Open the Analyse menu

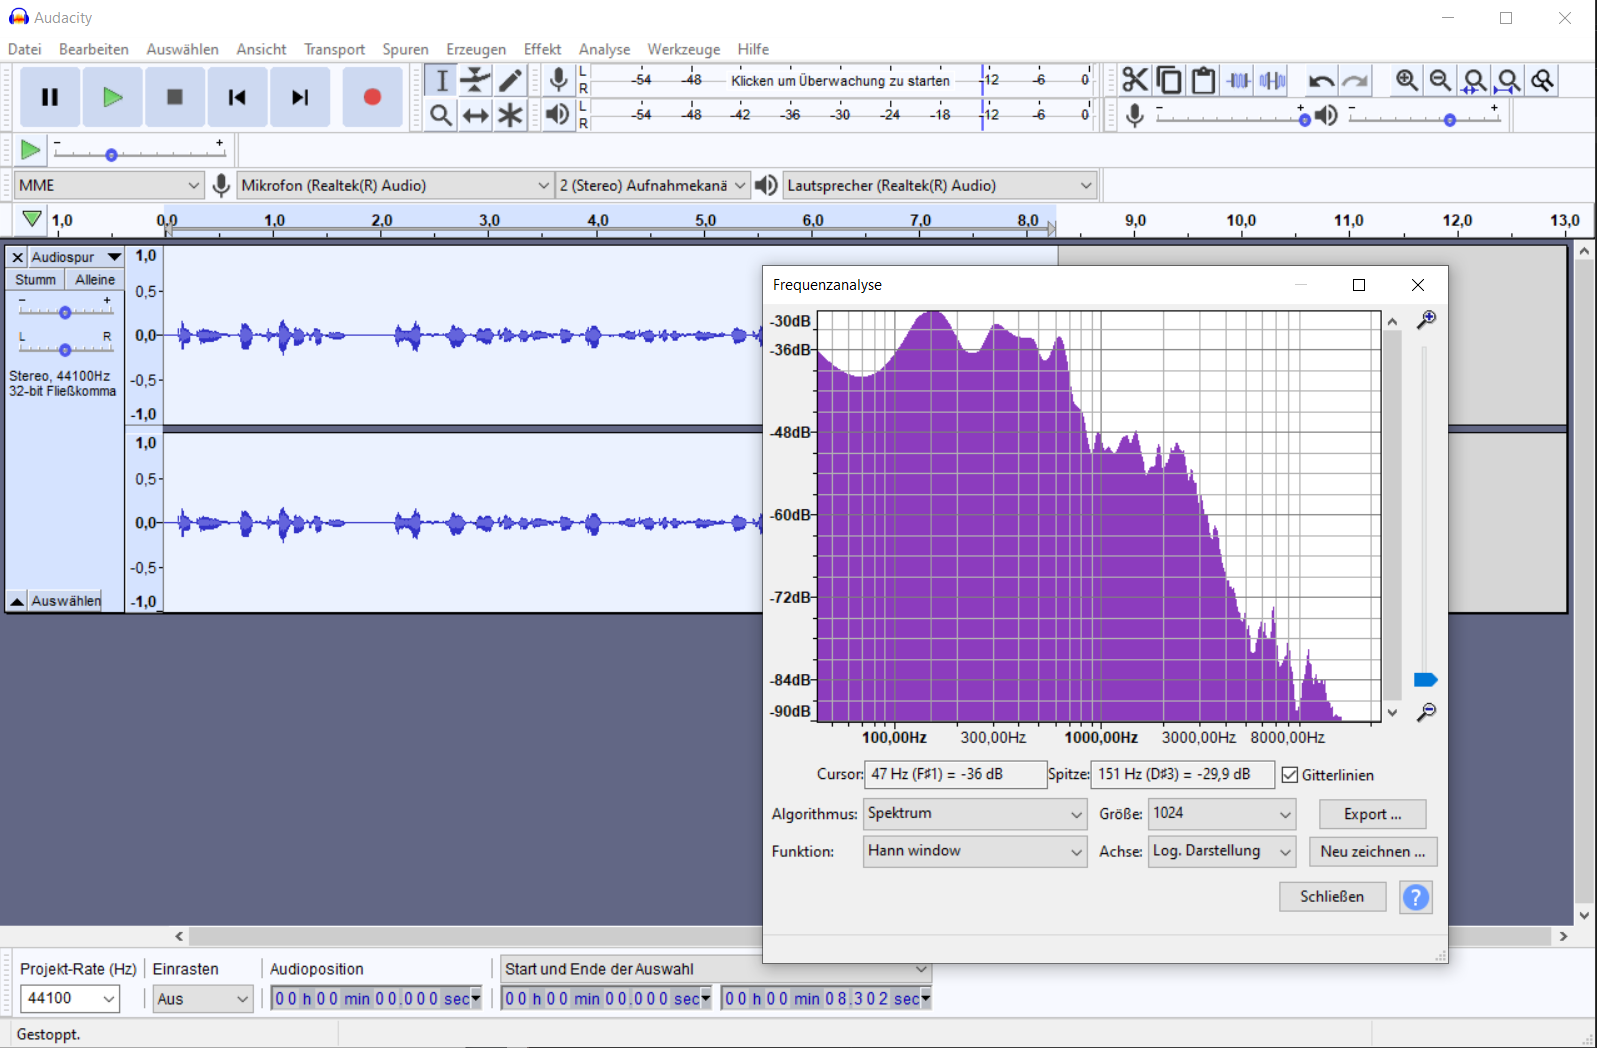[x=604, y=49]
